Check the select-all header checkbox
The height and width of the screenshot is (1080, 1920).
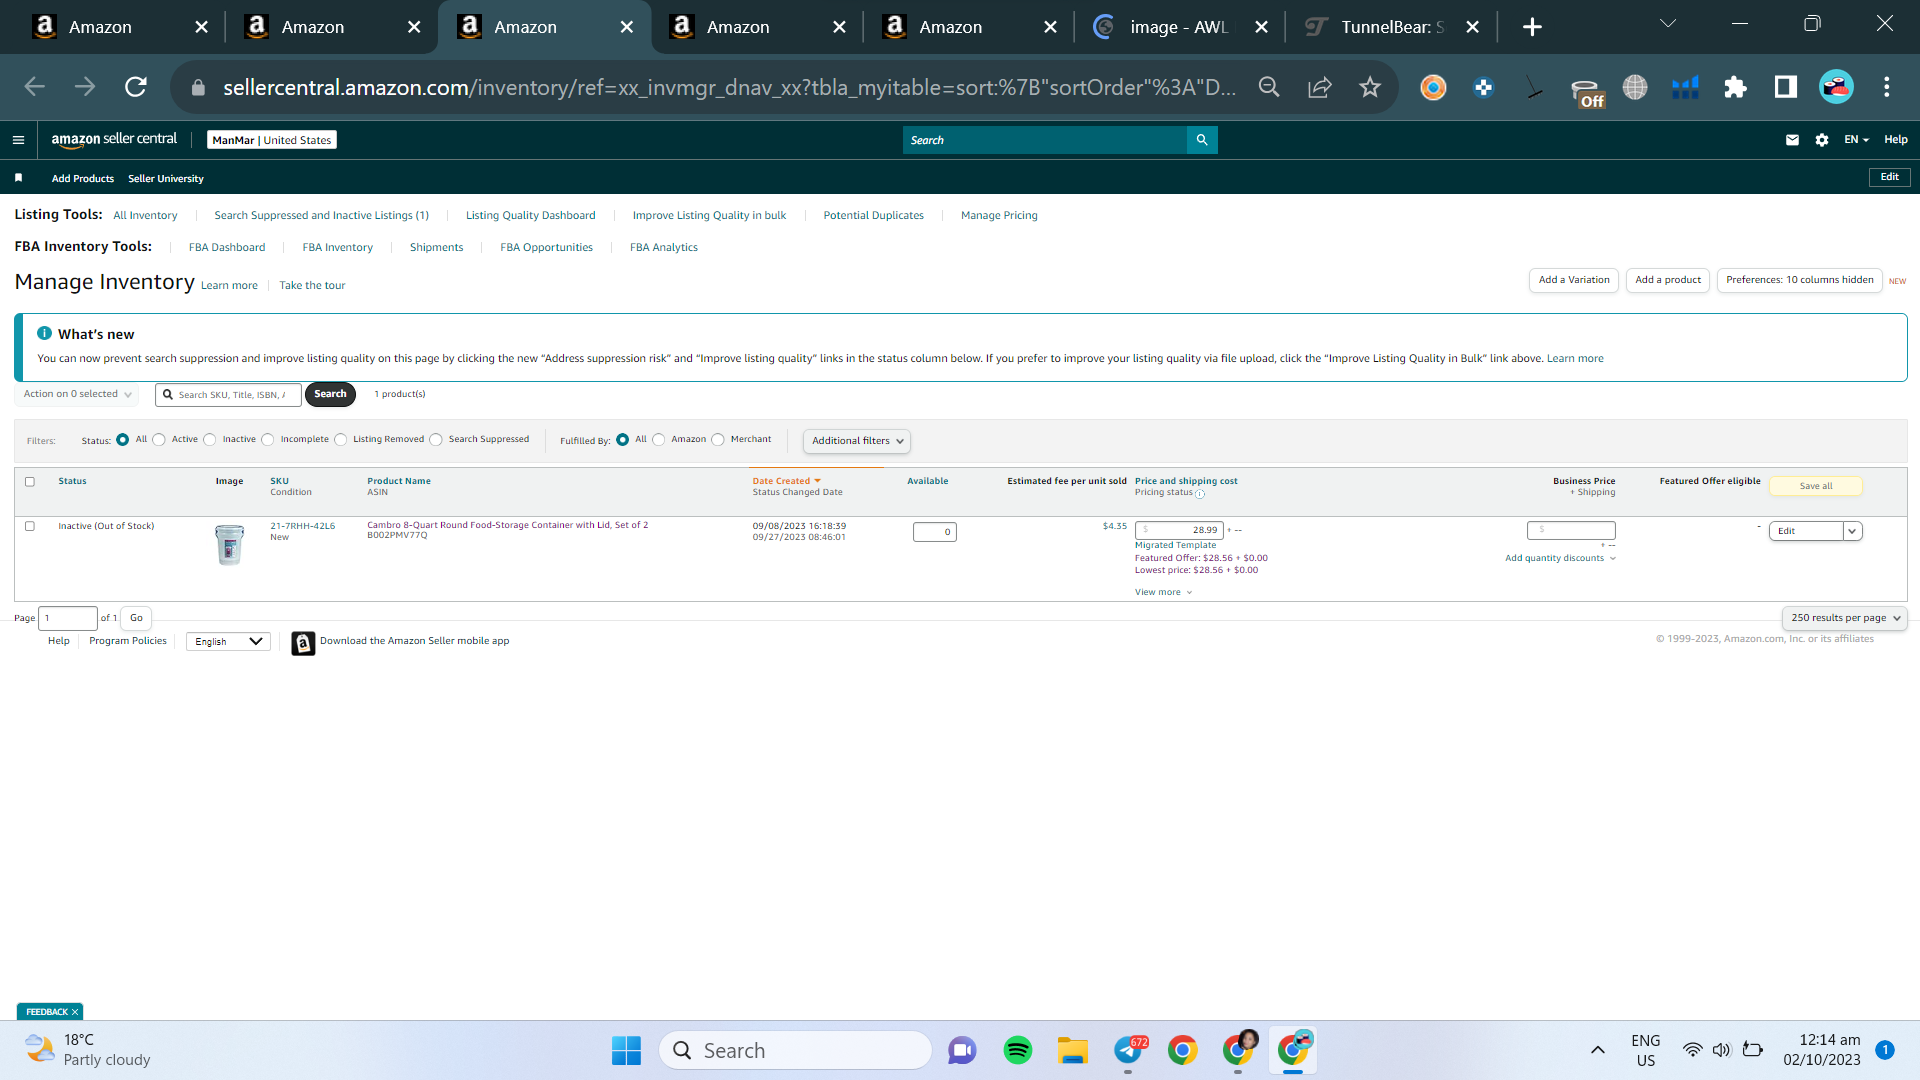pos(30,482)
